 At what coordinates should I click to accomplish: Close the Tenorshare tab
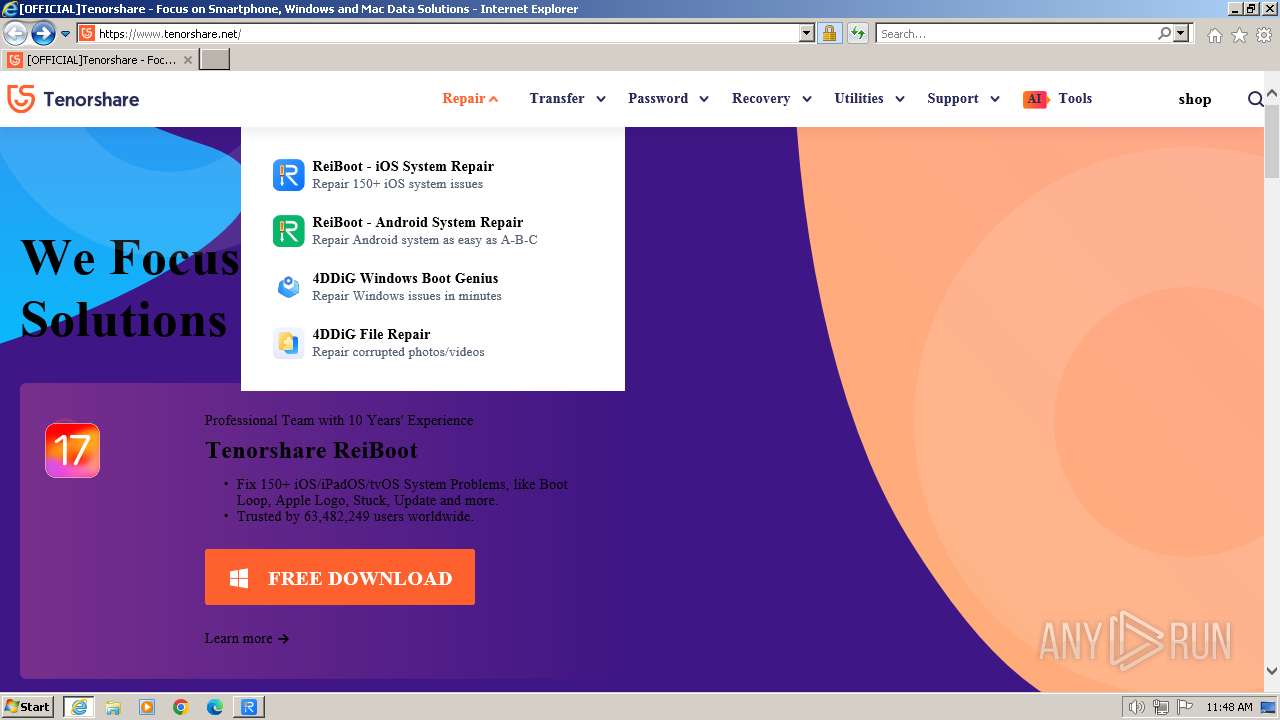coord(188,60)
